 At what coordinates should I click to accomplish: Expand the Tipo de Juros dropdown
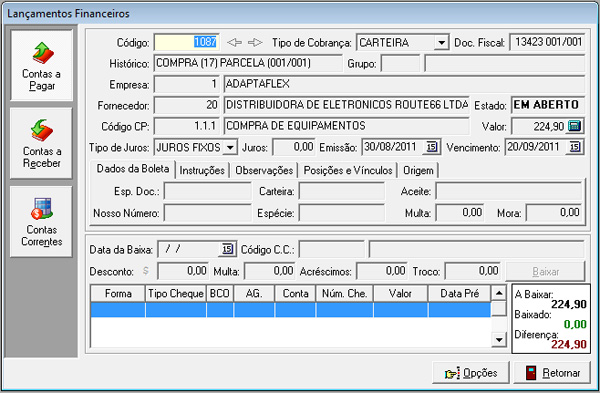[x=230, y=147]
